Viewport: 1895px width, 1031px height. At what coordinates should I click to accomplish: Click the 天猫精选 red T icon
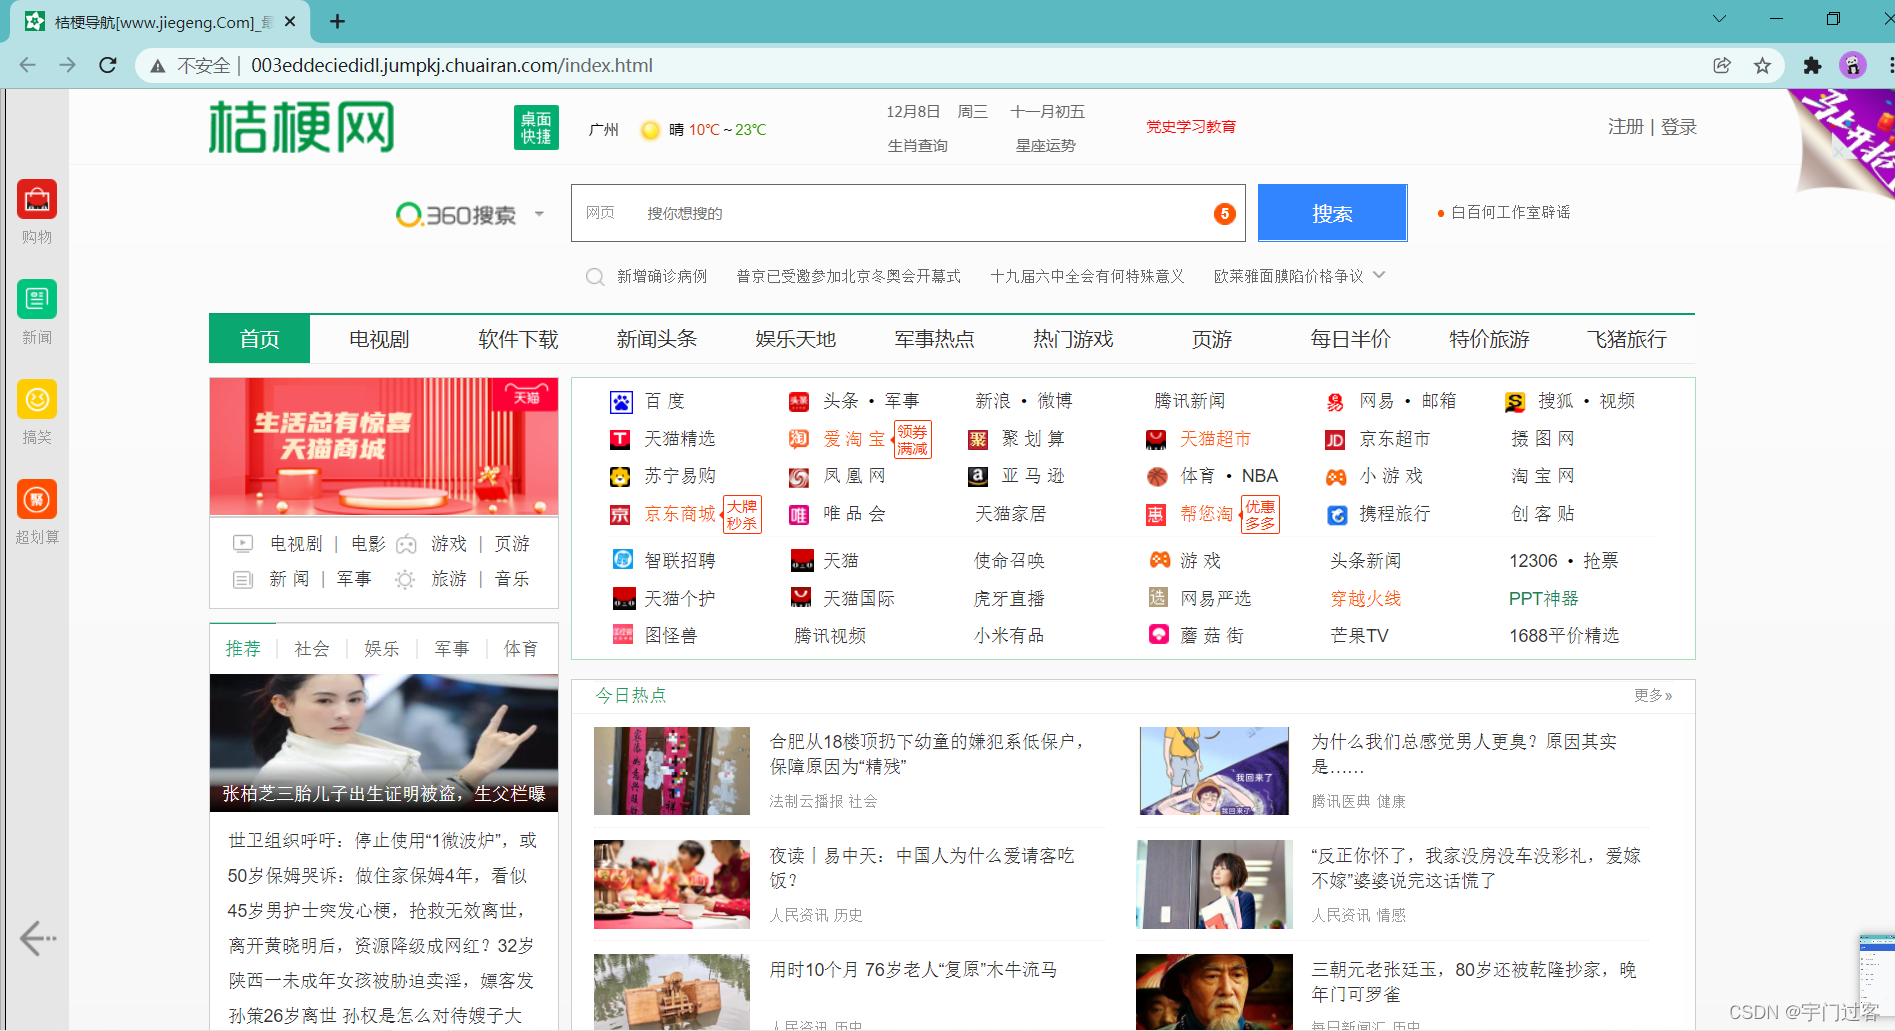point(621,439)
